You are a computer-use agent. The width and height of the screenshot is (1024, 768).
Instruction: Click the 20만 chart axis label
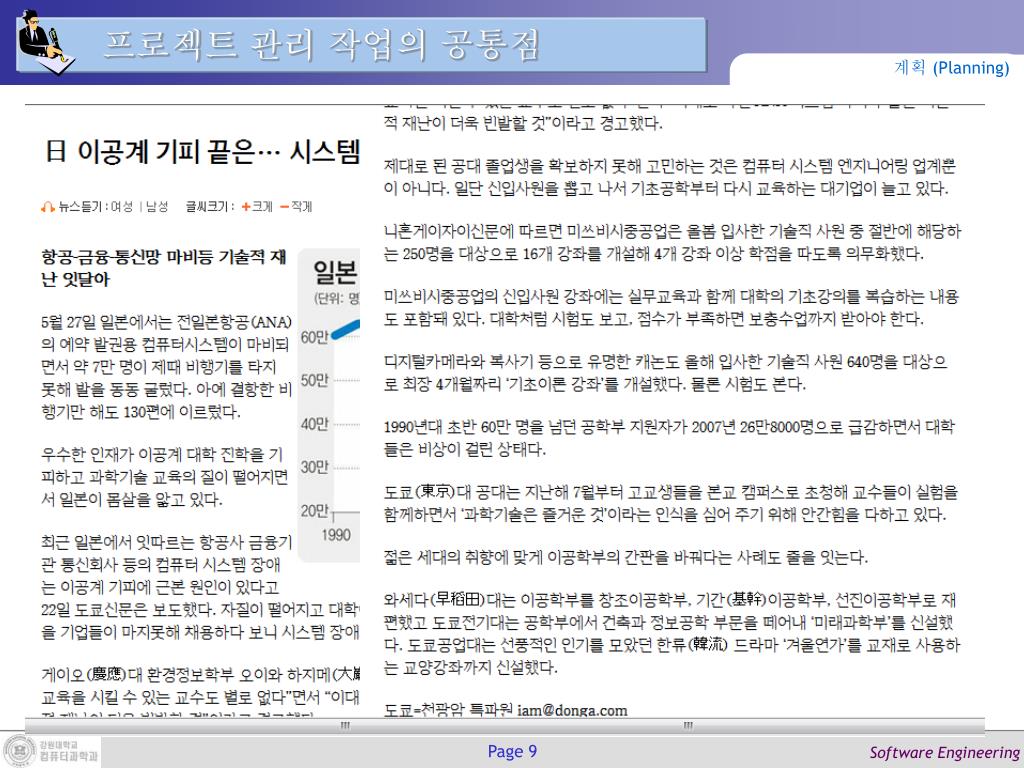tap(314, 511)
